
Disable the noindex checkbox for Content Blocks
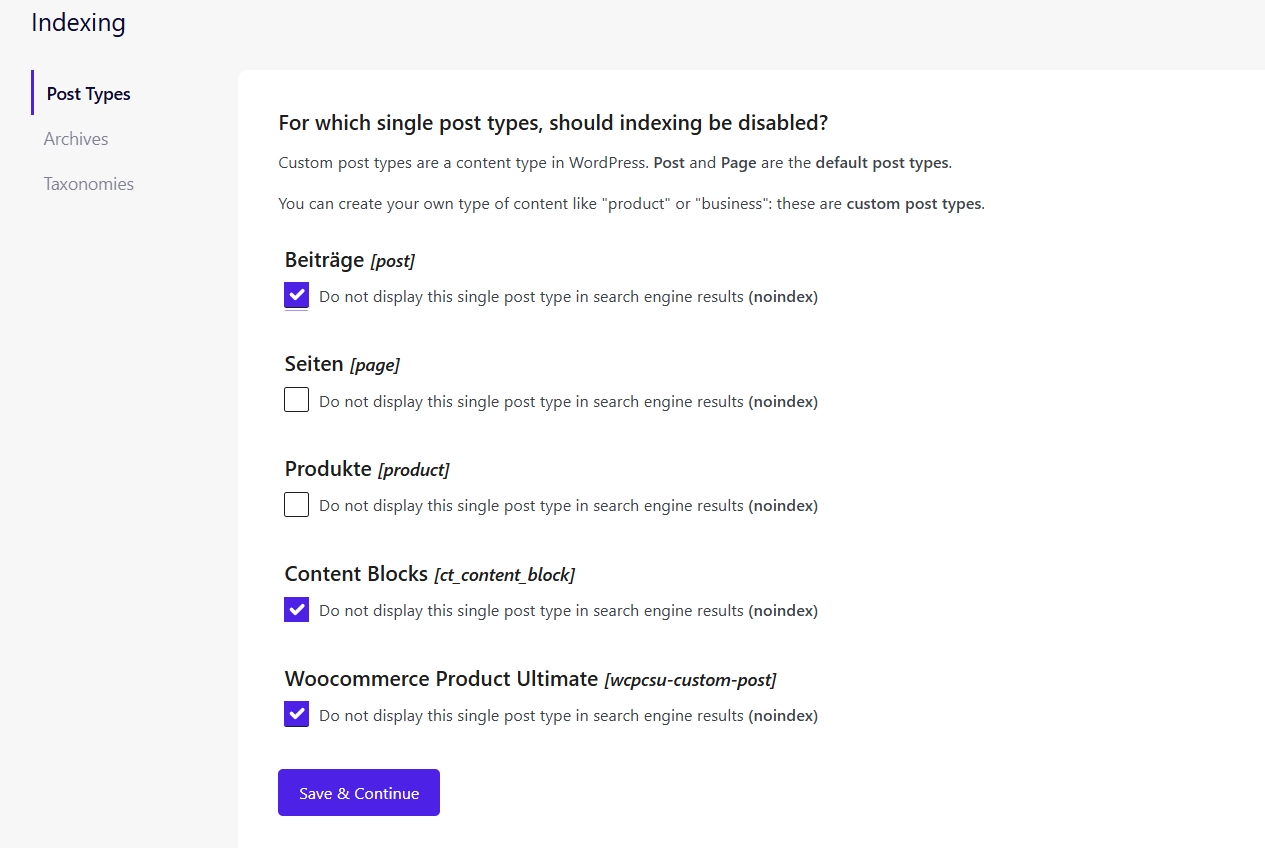coord(296,609)
